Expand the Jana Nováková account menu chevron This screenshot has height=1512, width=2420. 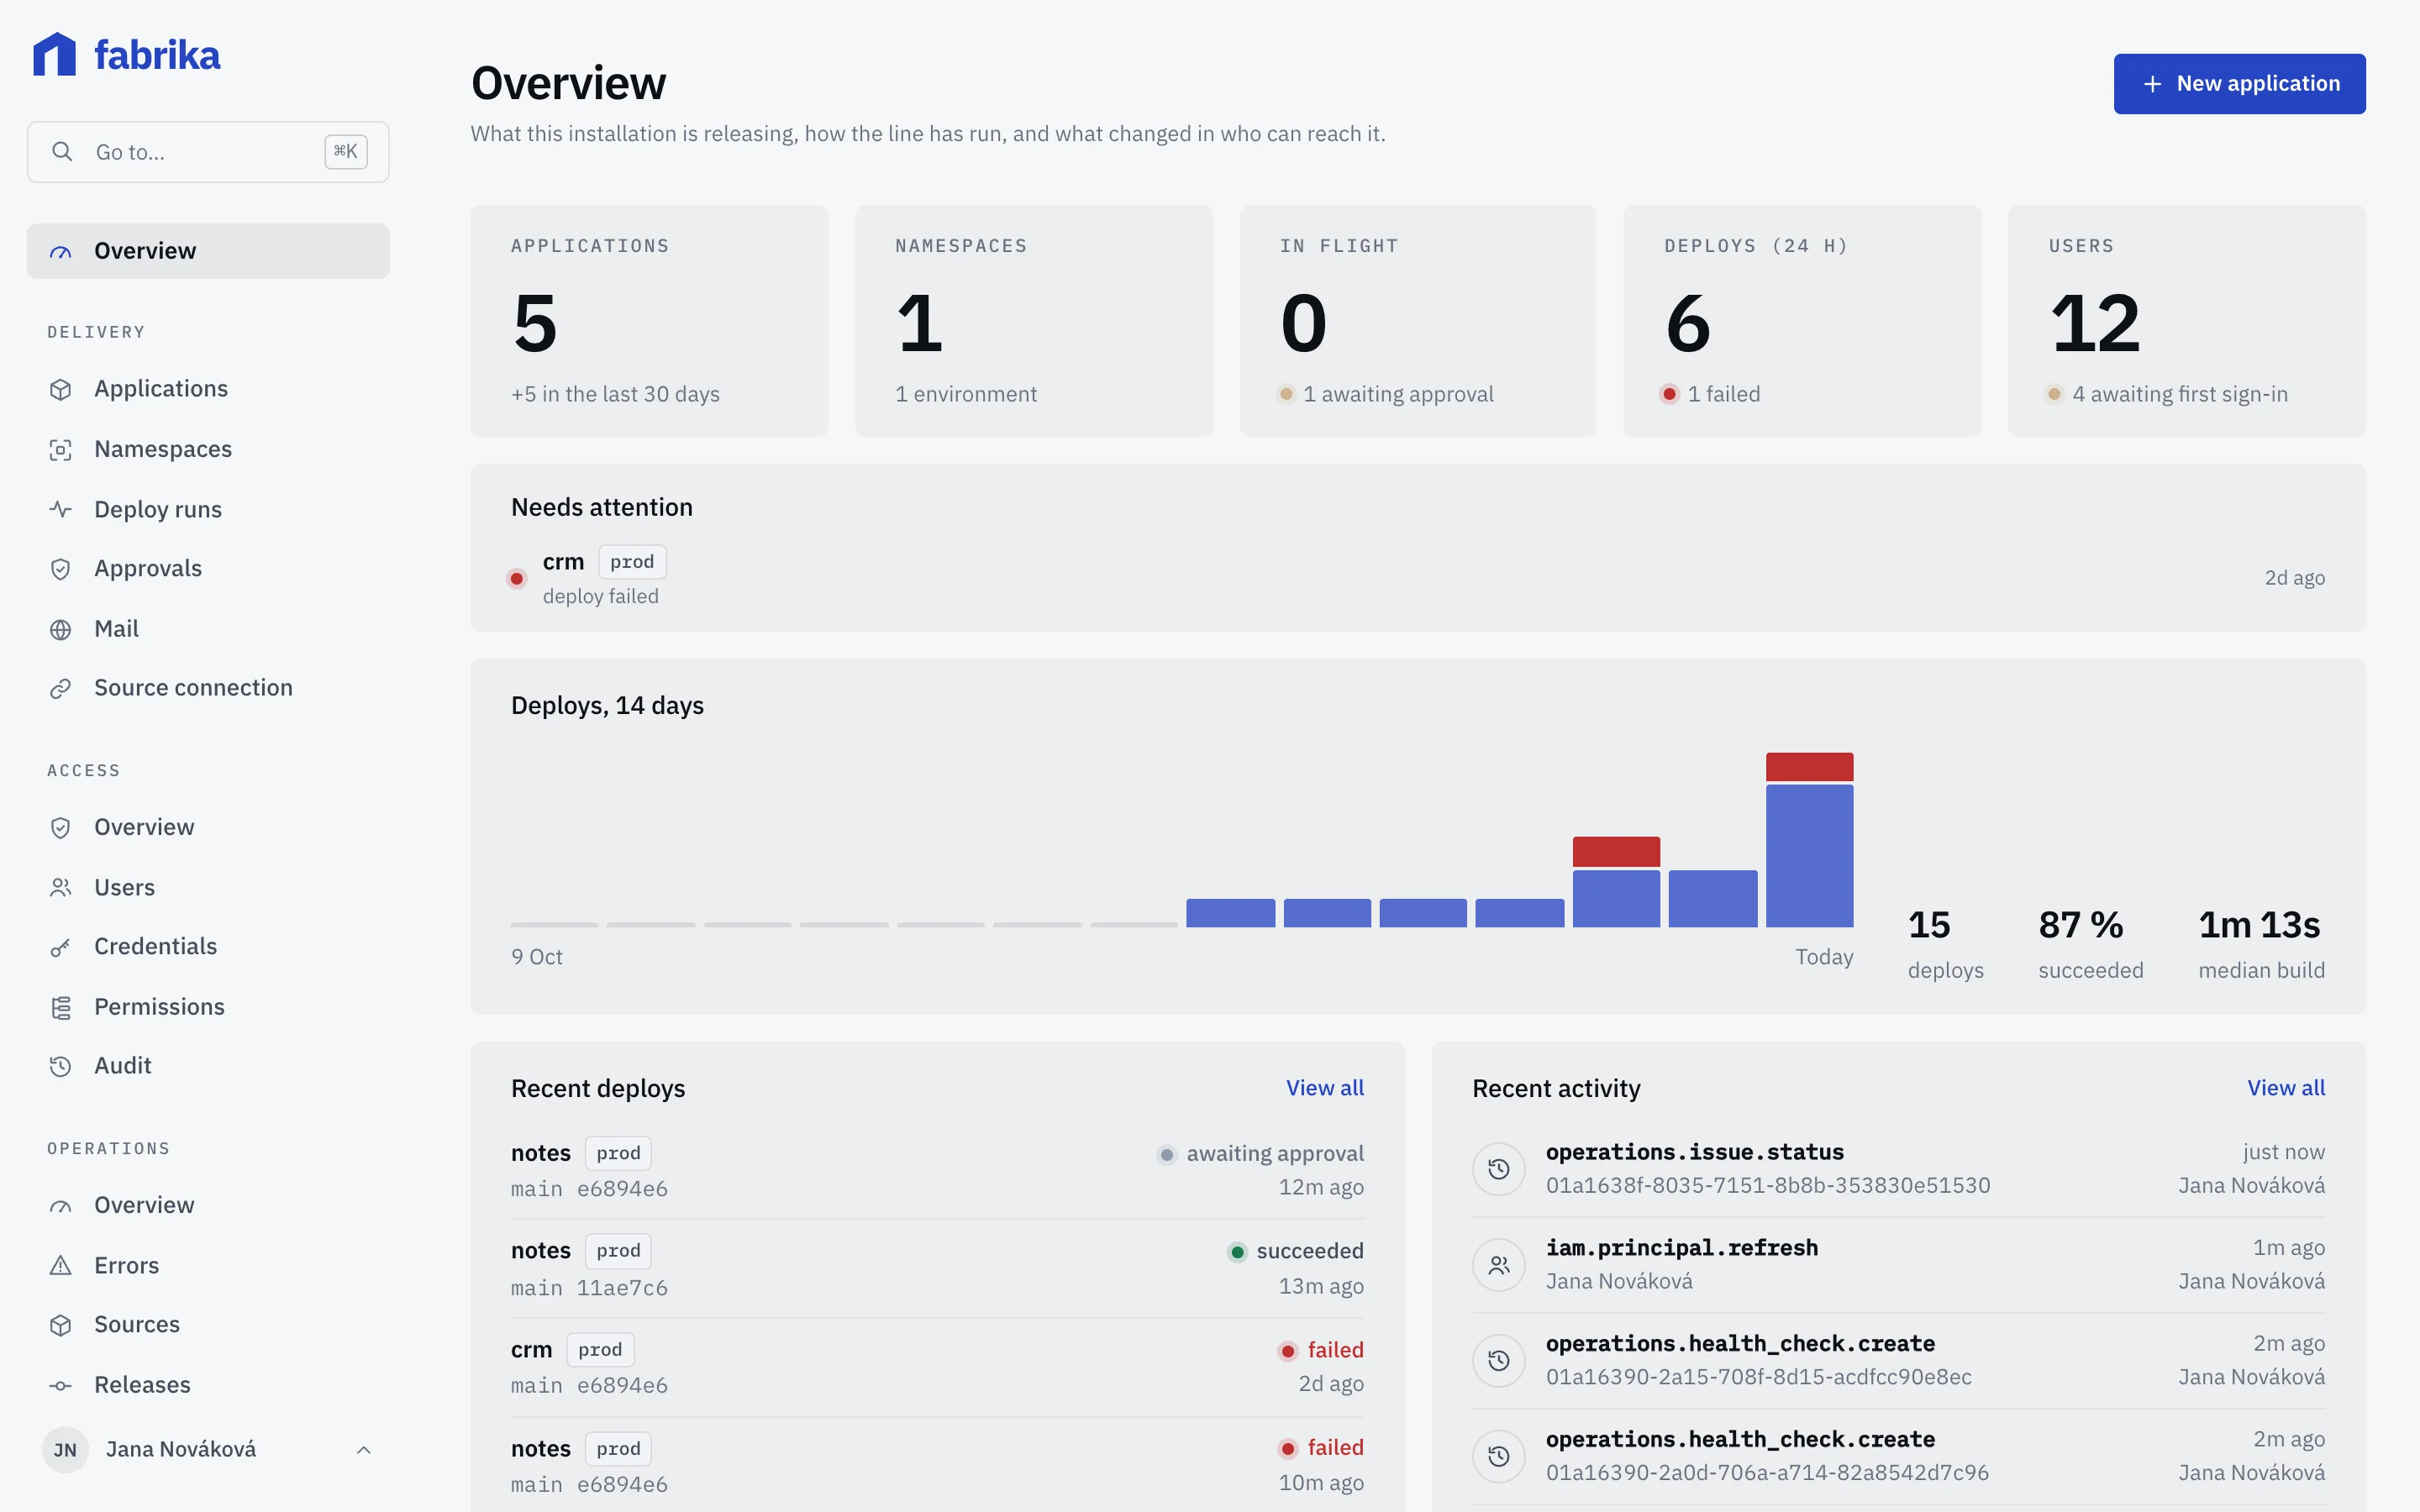point(364,1449)
